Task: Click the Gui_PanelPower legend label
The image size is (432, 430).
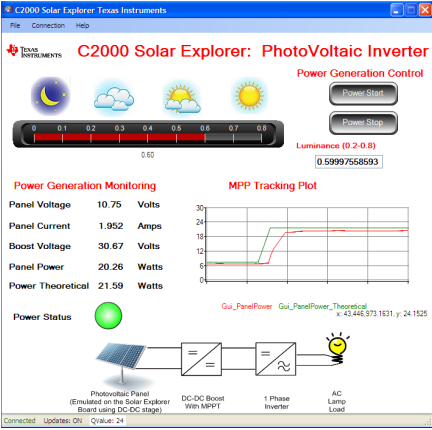Action: pyautogui.click(x=247, y=306)
